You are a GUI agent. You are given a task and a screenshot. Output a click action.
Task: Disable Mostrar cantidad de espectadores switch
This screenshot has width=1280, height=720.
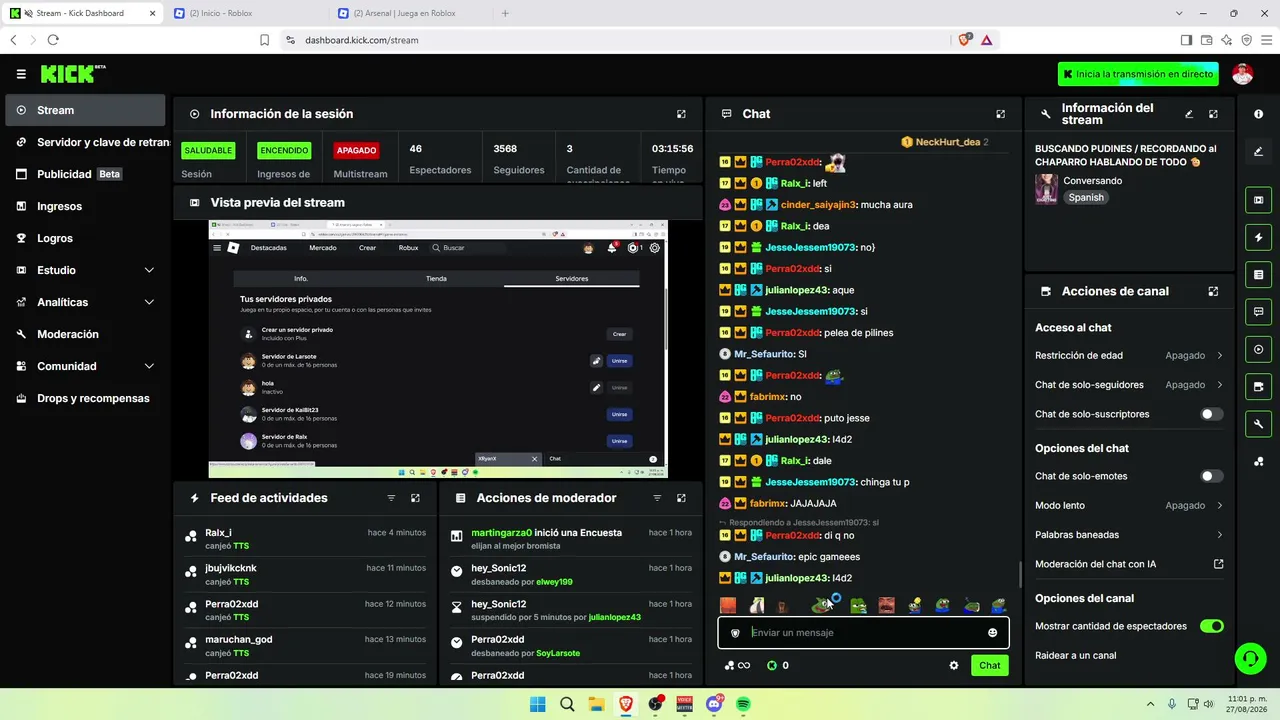pyautogui.click(x=1211, y=626)
